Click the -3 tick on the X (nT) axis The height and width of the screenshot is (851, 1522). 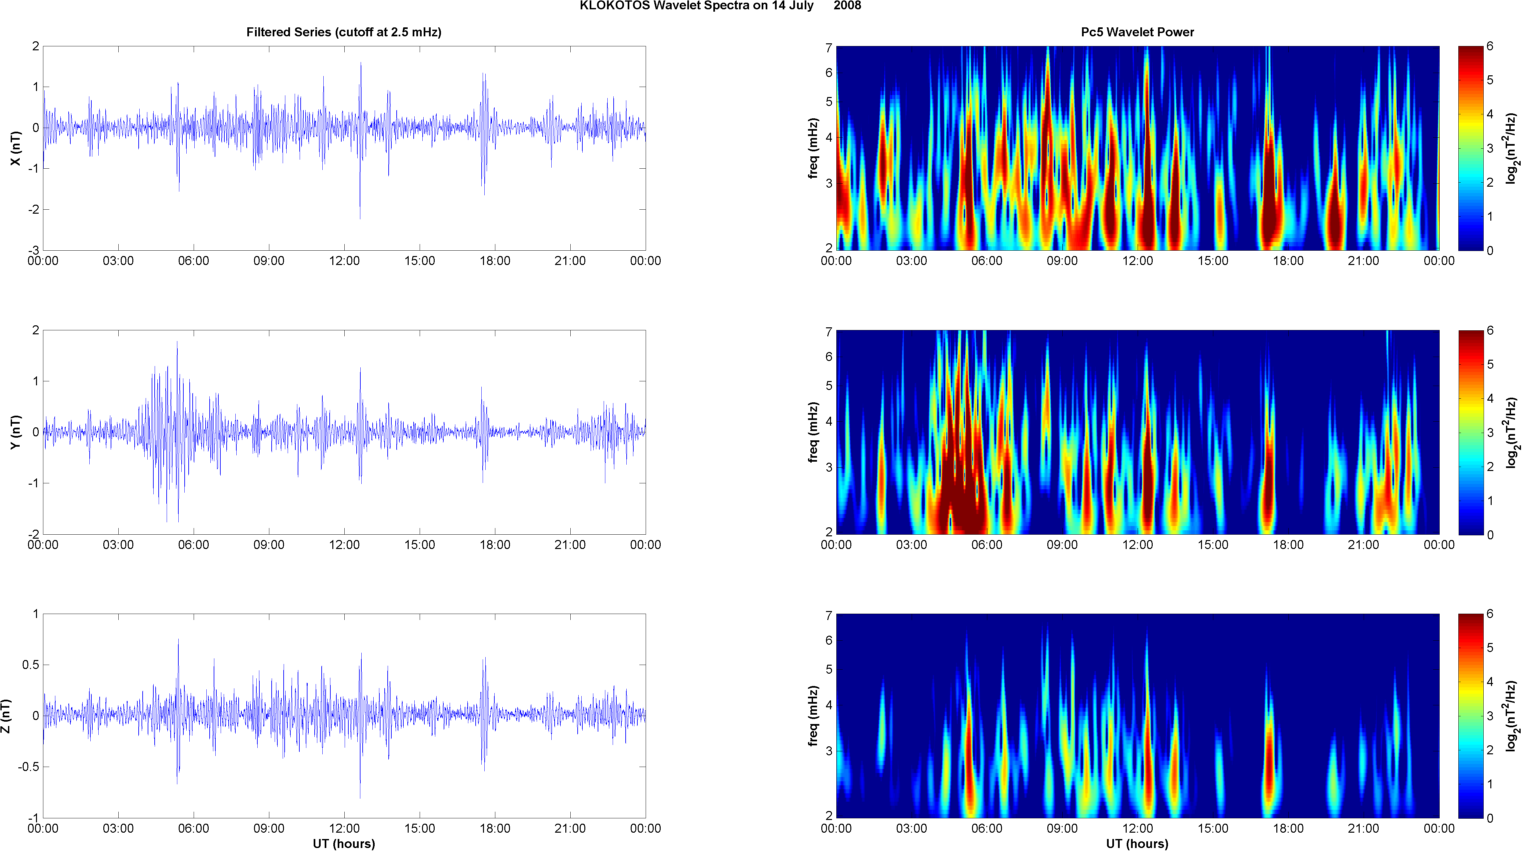34,251
